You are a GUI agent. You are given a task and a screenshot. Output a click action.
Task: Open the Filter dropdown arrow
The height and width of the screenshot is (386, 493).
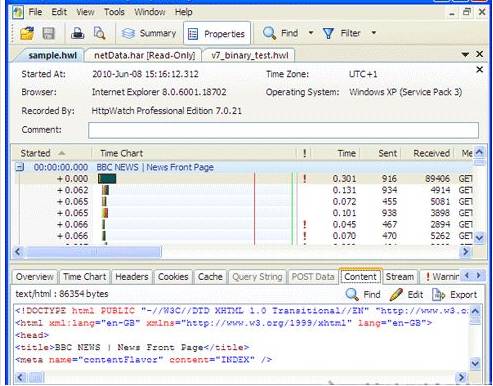[374, 33]
